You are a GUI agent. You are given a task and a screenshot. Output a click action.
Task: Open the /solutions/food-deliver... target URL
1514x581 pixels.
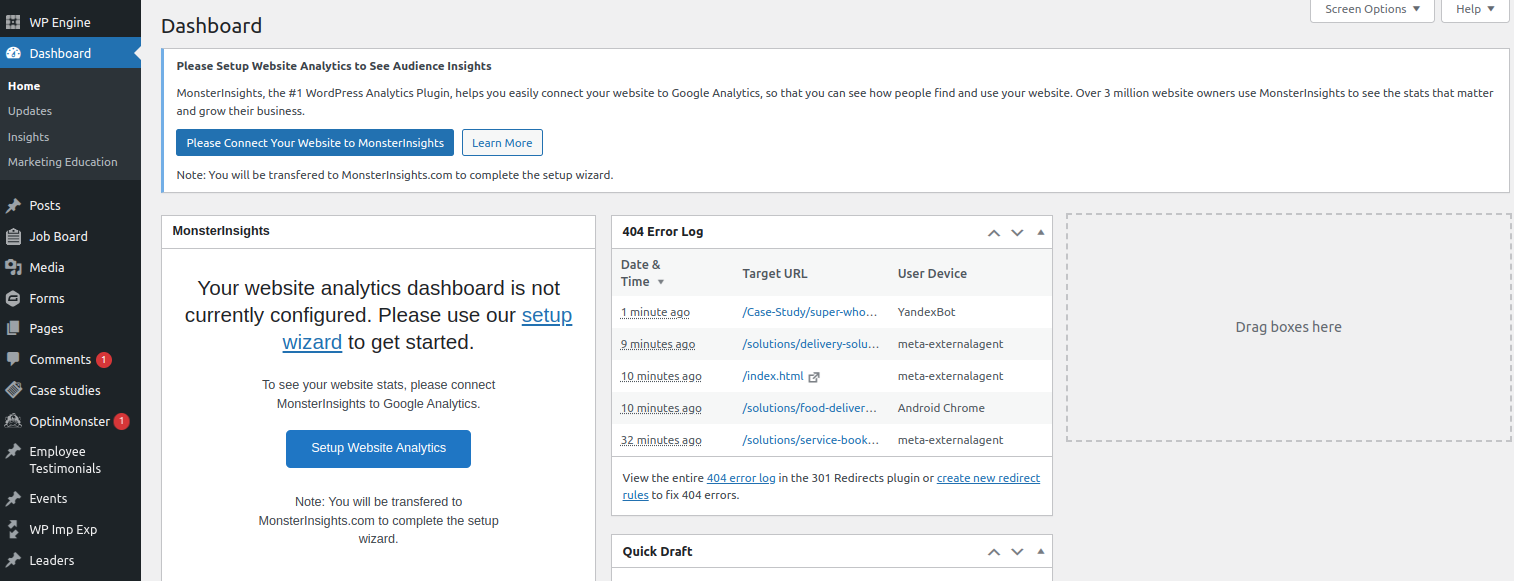click(810, 408)
